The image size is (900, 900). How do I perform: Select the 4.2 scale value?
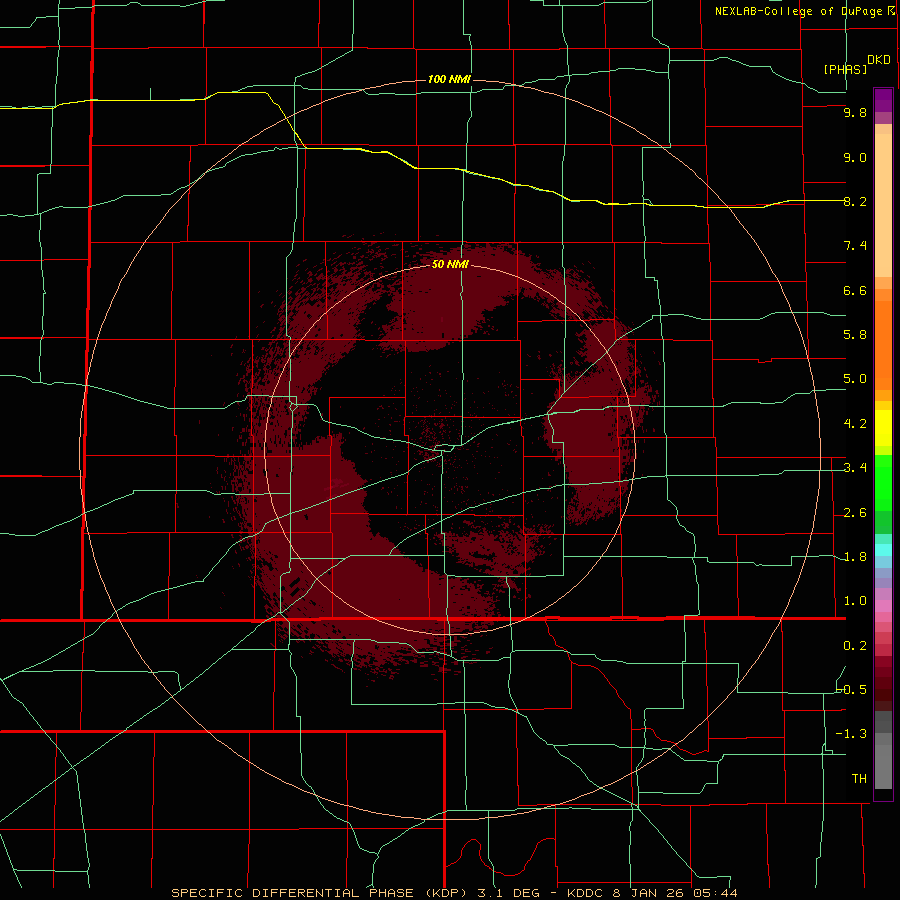[855, 424]
